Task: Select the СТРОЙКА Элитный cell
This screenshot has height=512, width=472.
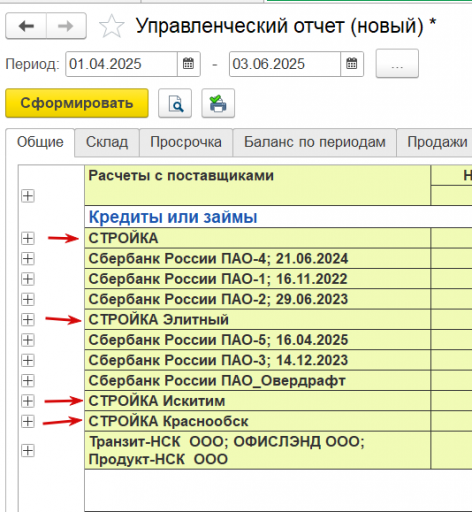Action: coord(257,319)
